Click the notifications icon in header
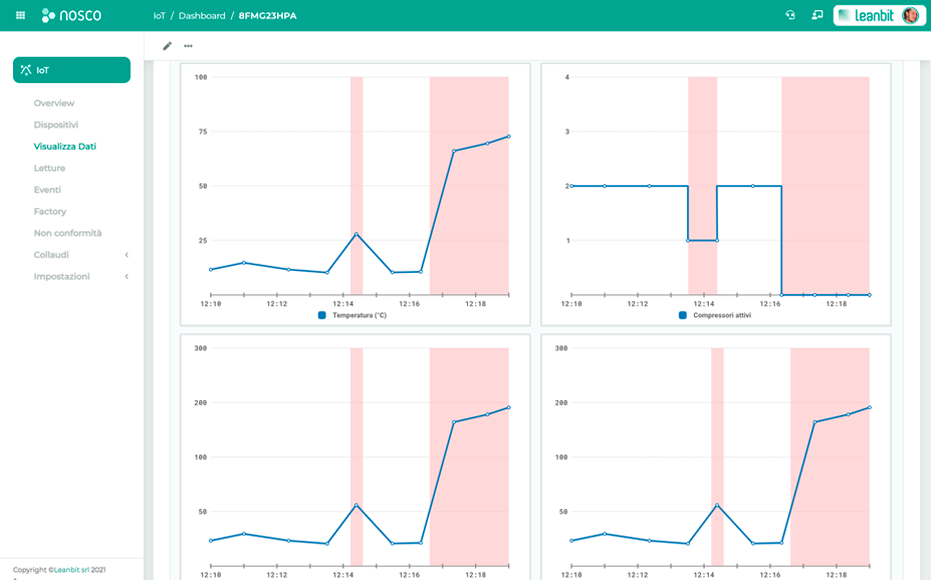The height and width of the screenshot is (580, 931). point(817,15)
